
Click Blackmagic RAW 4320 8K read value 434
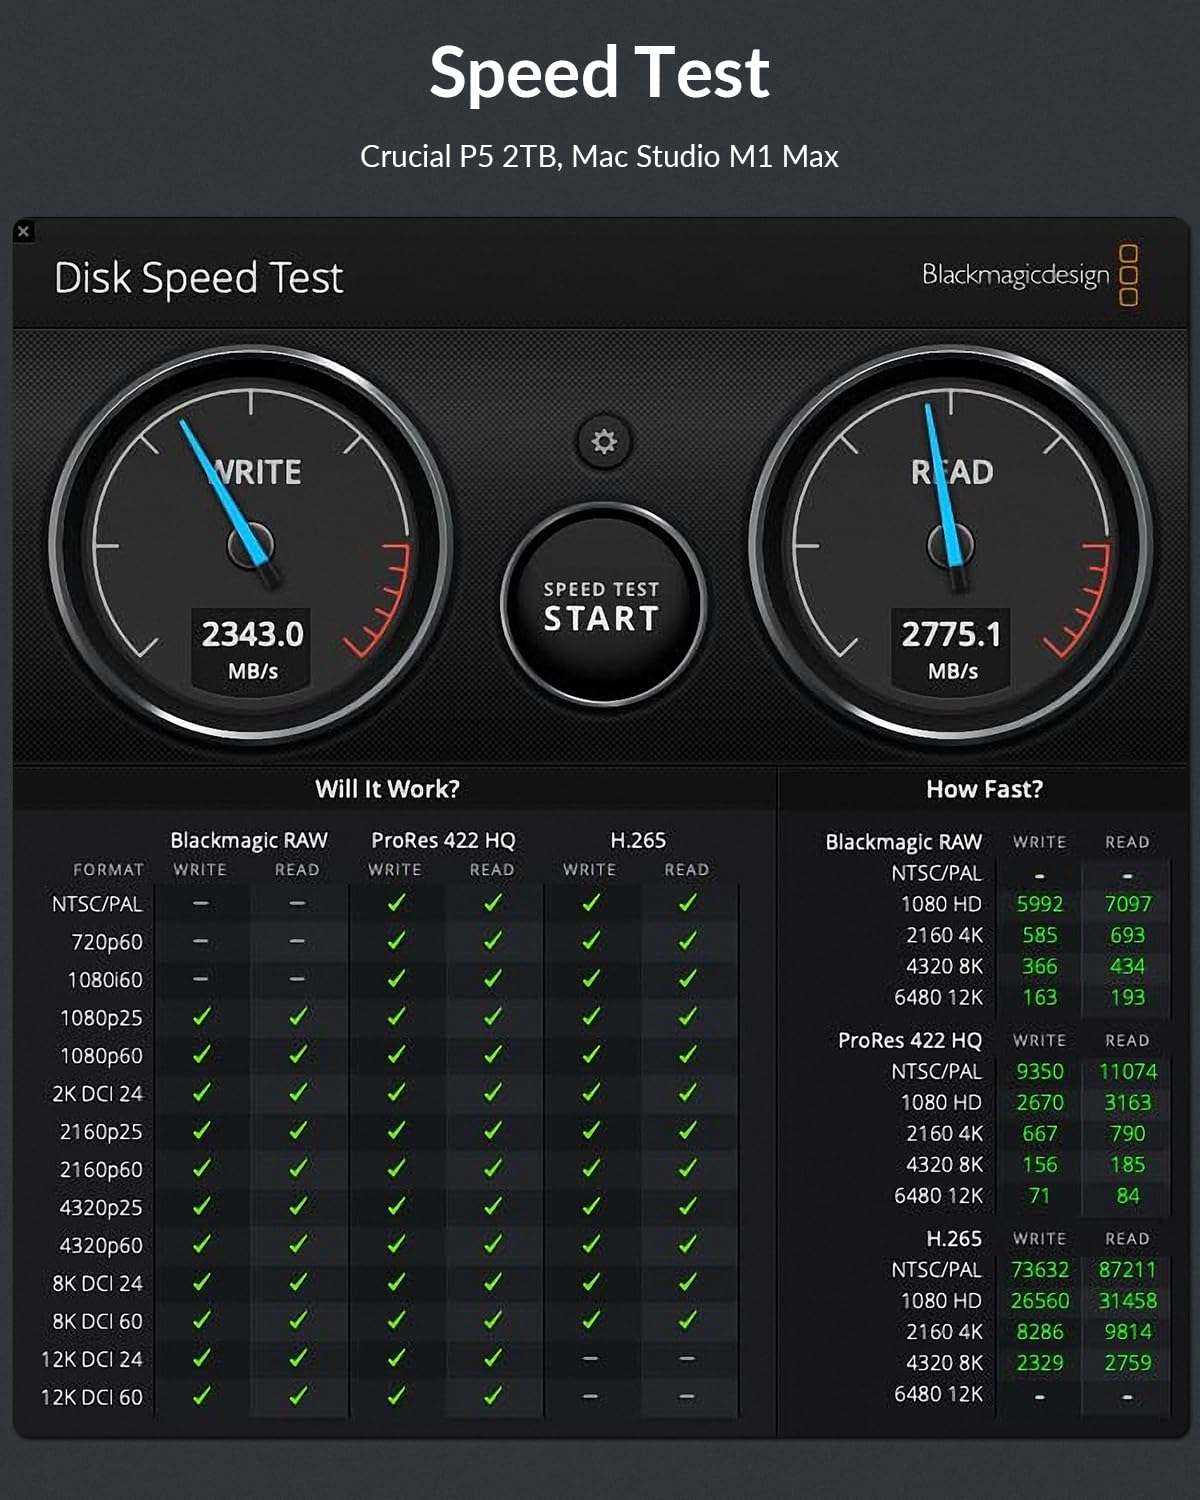(x=1128, y=966)
